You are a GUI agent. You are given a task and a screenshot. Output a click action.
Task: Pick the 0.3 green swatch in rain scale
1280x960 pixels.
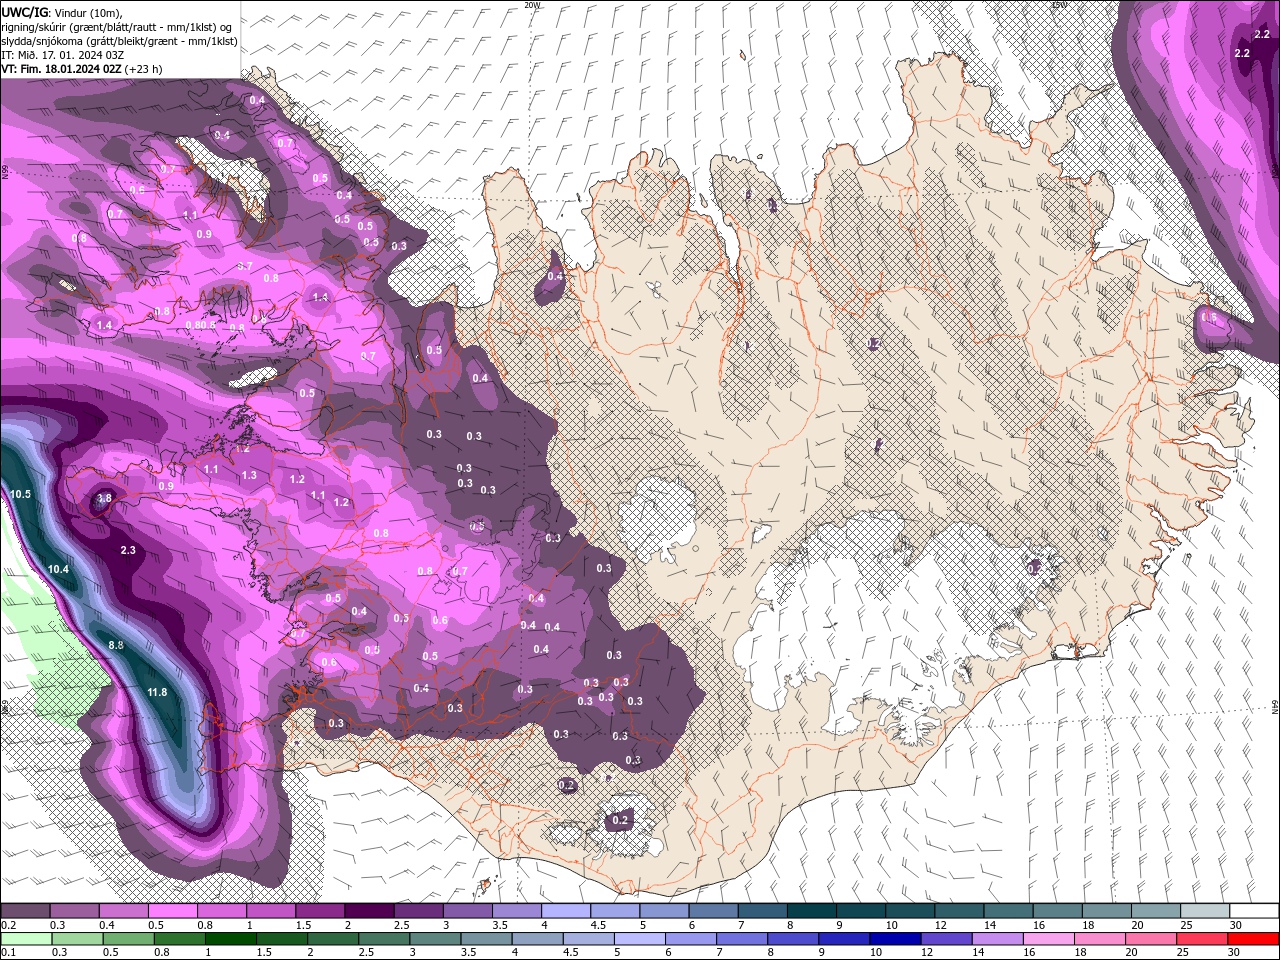pos(77,939)
